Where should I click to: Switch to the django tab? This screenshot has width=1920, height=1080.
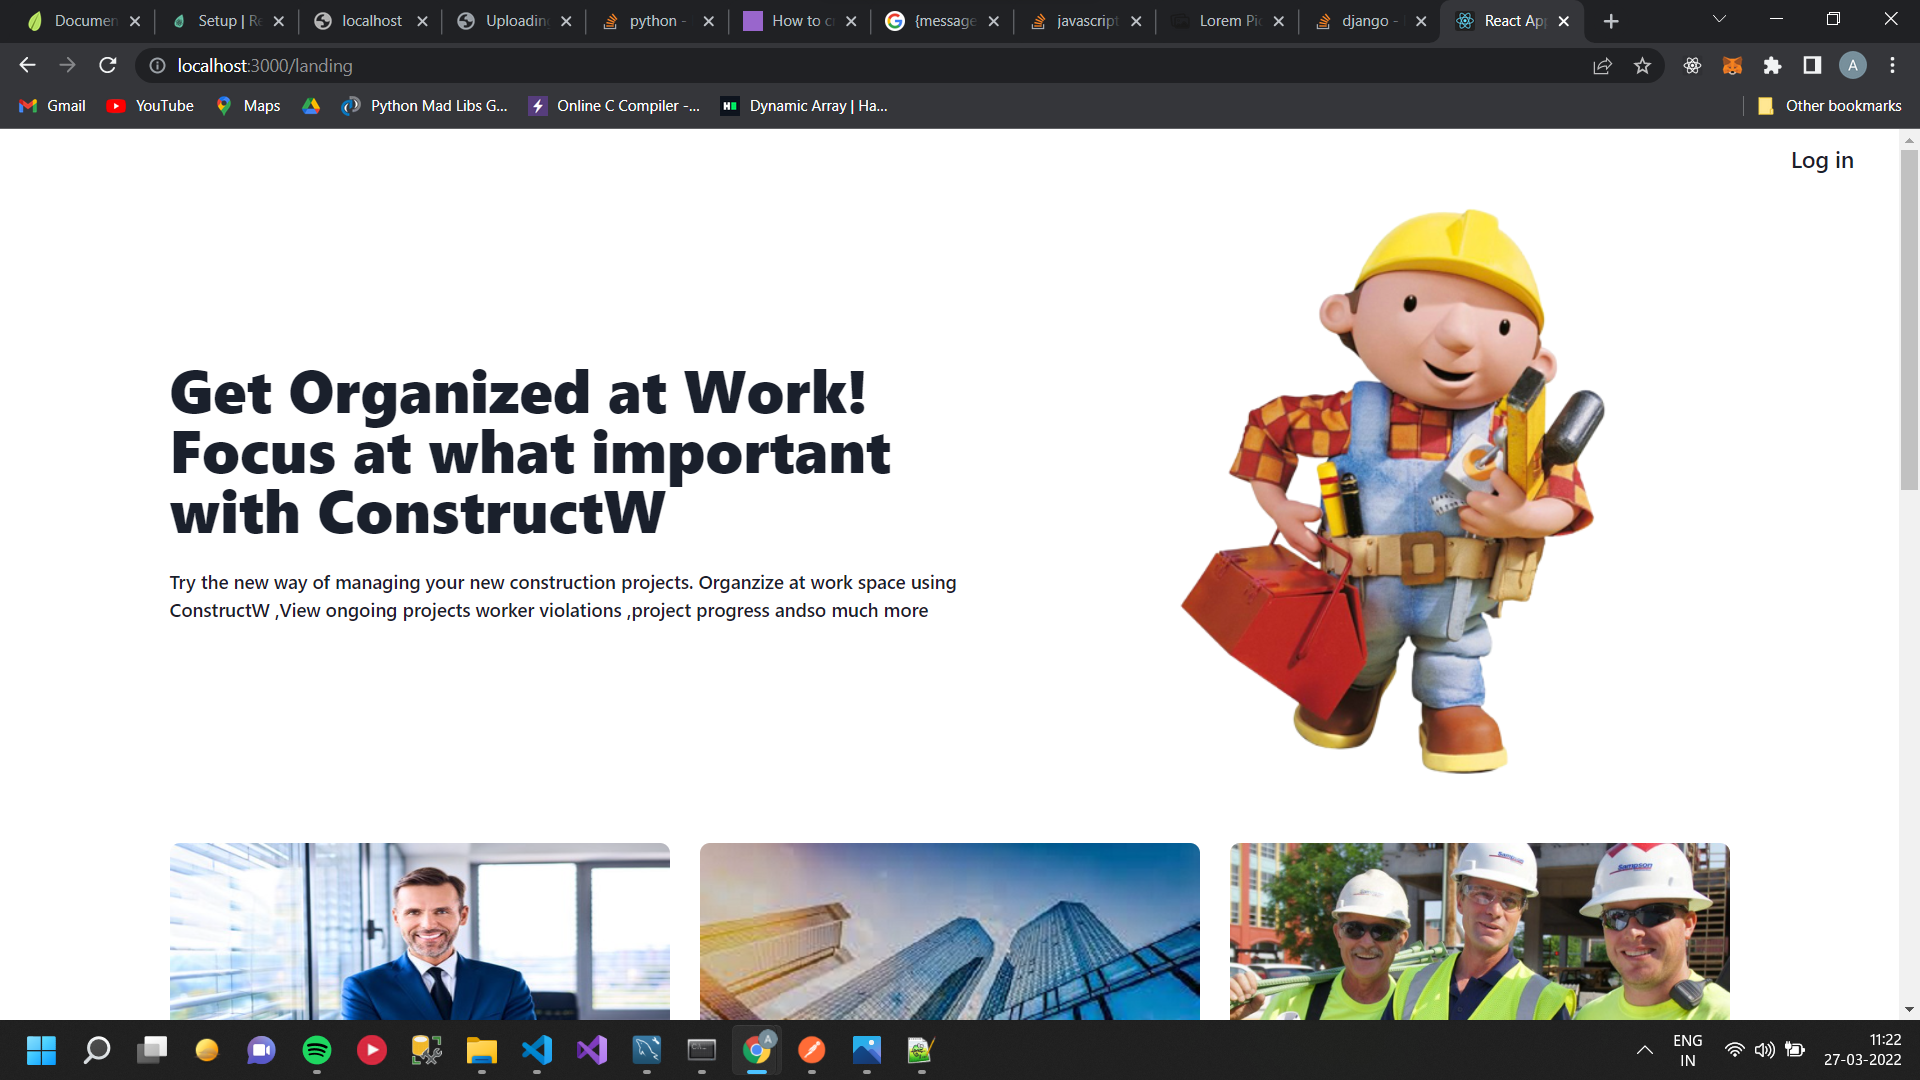pos(1365,21)
